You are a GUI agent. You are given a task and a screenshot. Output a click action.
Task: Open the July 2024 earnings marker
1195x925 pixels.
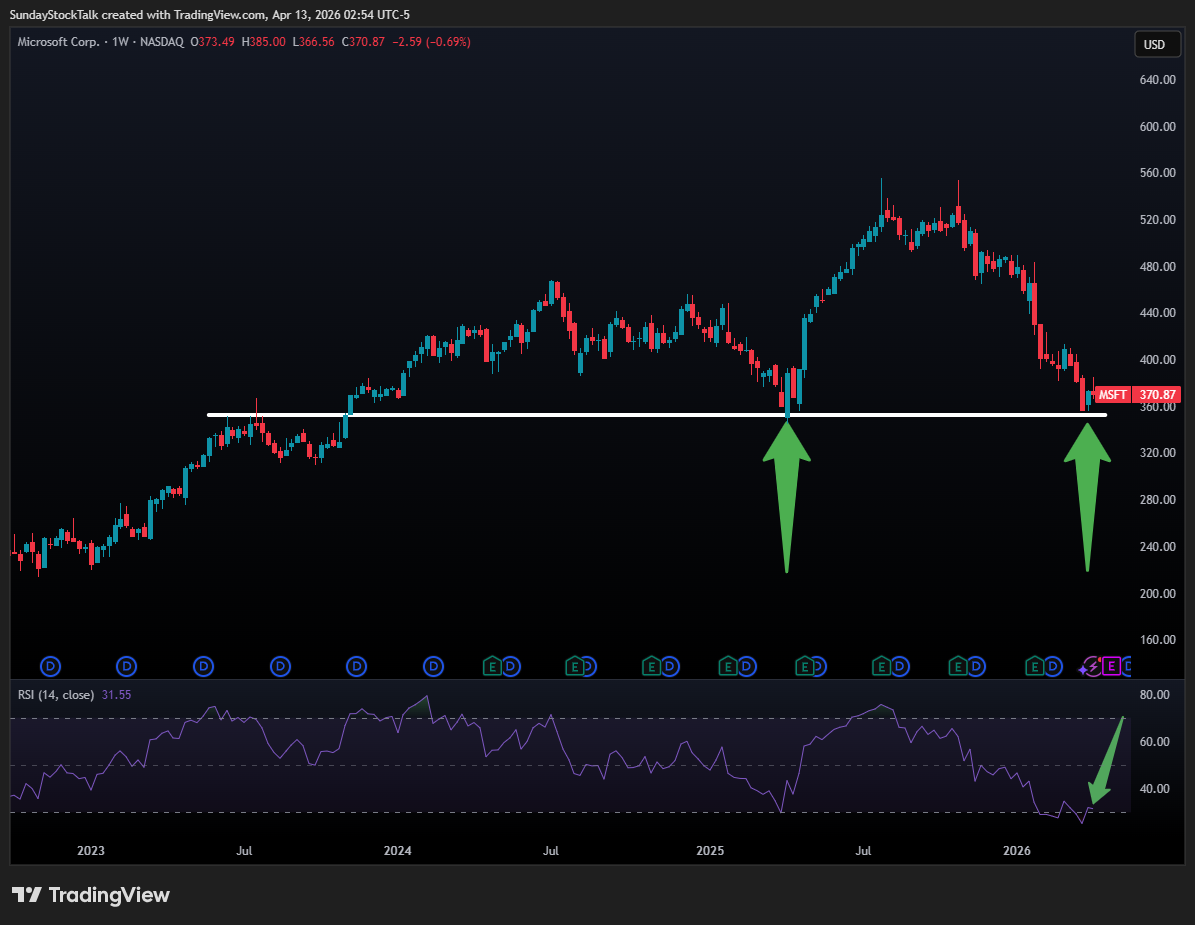pos(575,667)
